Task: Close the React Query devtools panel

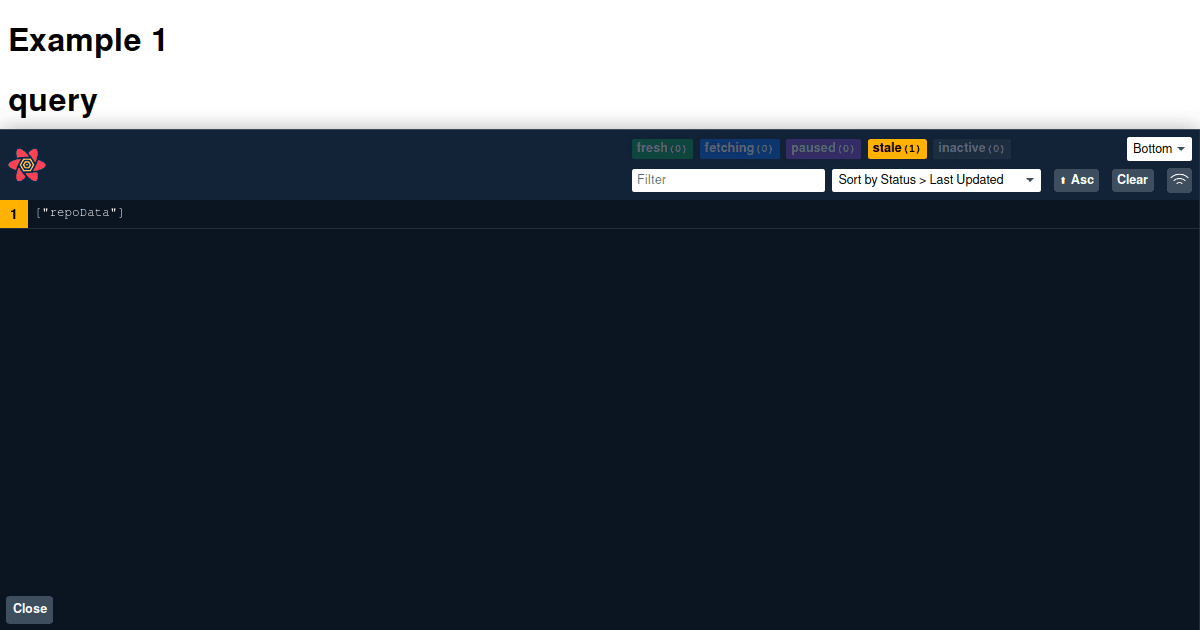Action: (29, 609)
